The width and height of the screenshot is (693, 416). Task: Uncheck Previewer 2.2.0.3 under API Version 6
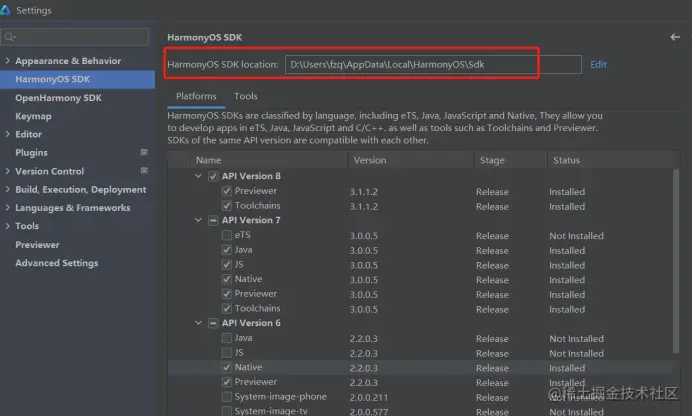(x=227, y=382)
